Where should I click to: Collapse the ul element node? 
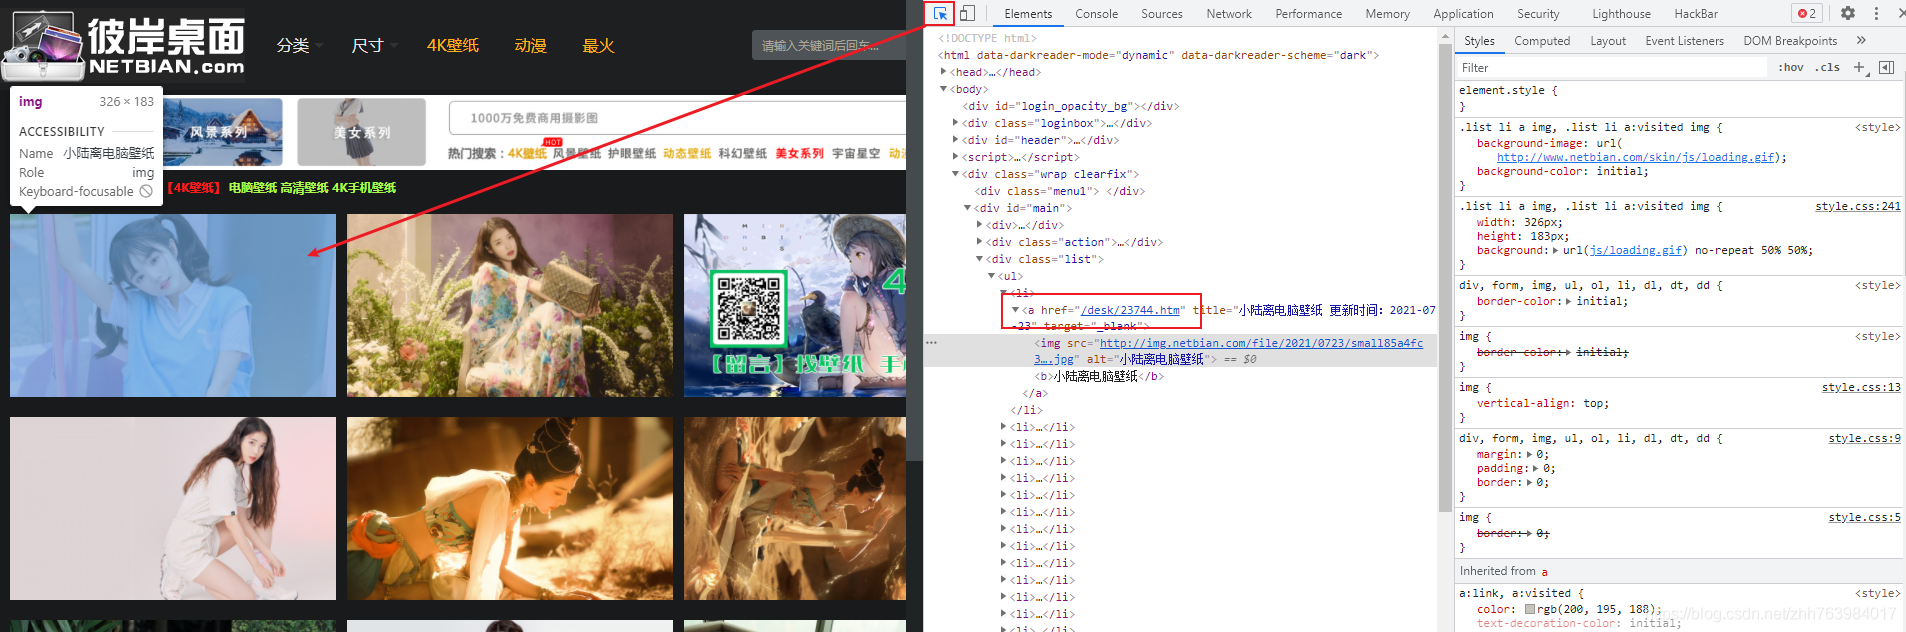pyautogui.click(x=991, y=276)
